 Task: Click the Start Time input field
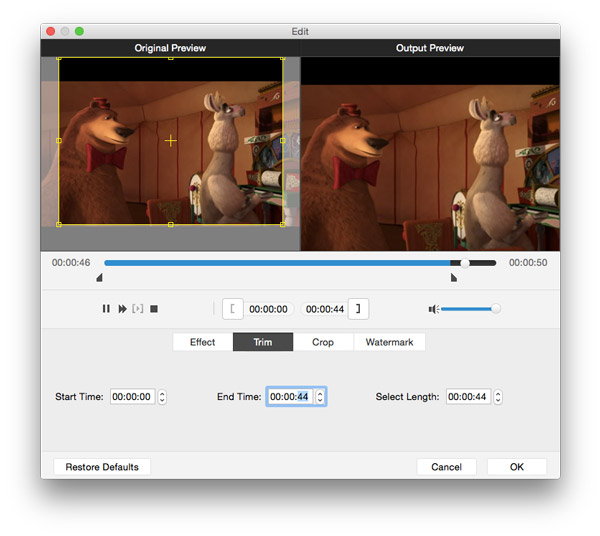[x=132, y=397]
